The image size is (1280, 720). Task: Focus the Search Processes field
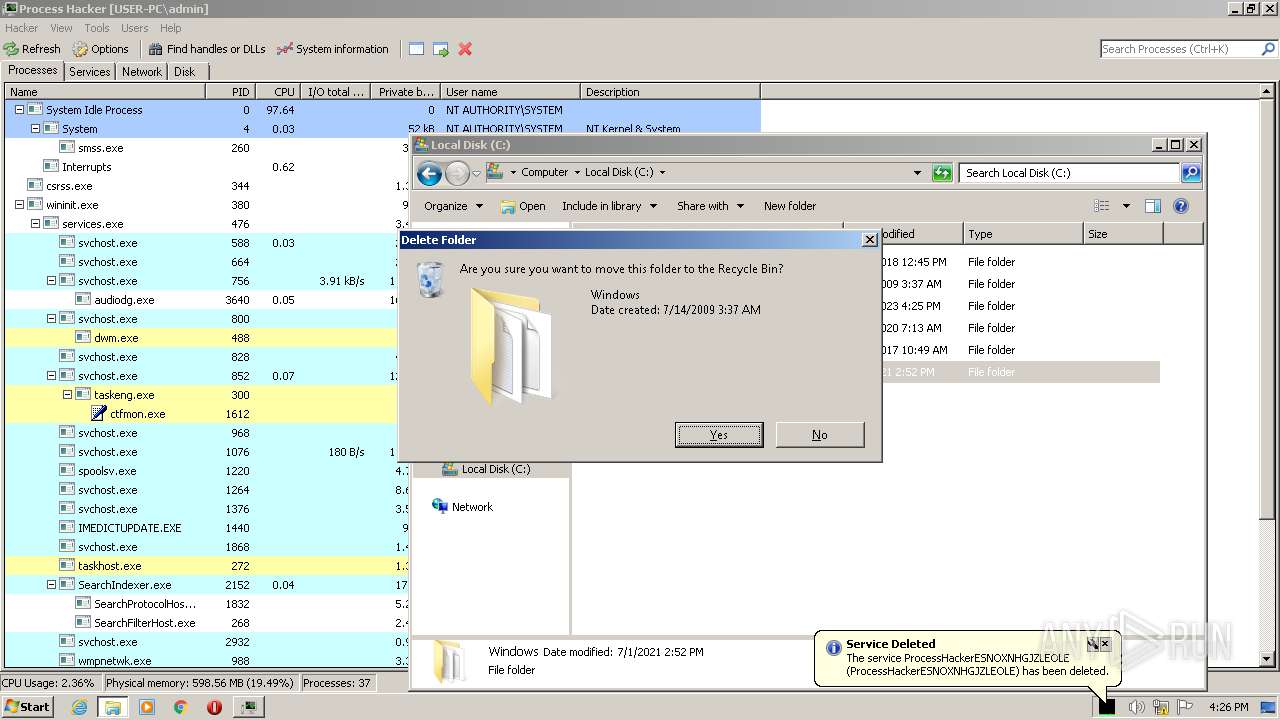pyautogui.click(x=1179, y=49)
